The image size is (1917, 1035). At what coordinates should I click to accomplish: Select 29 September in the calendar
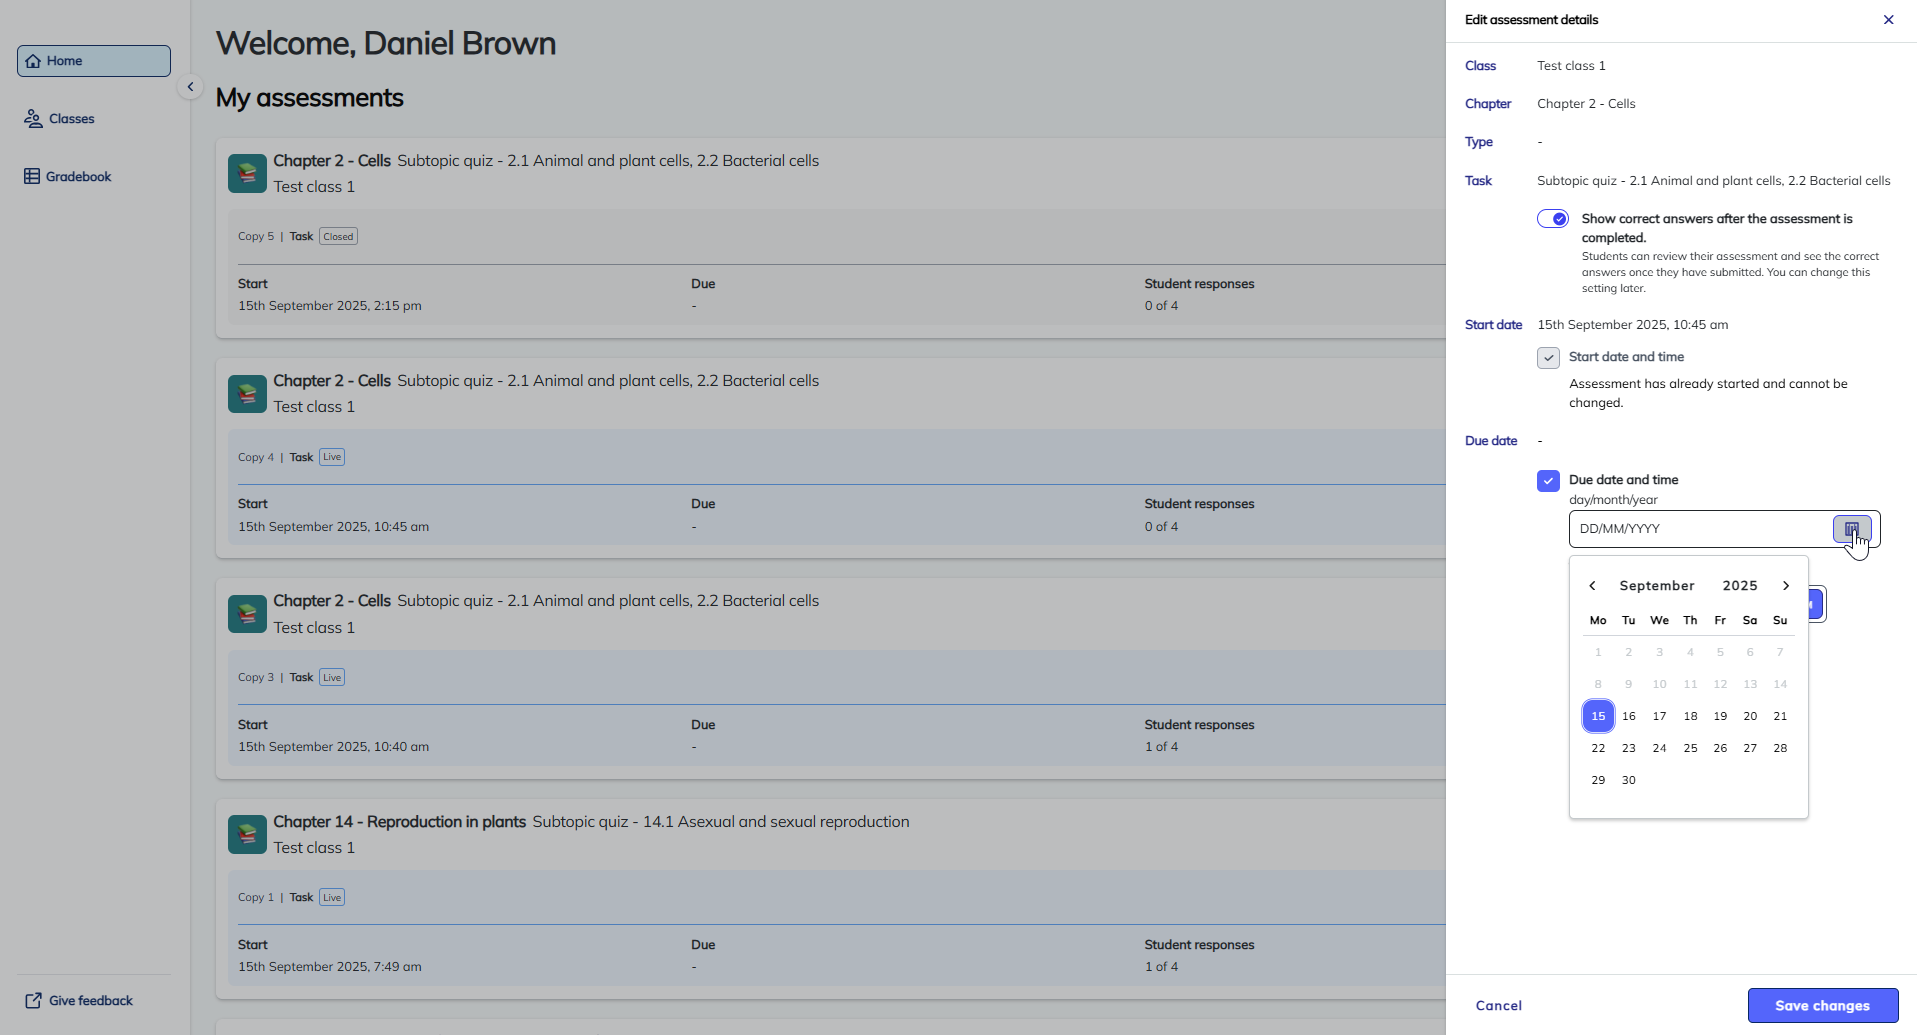click(1598, 780)
